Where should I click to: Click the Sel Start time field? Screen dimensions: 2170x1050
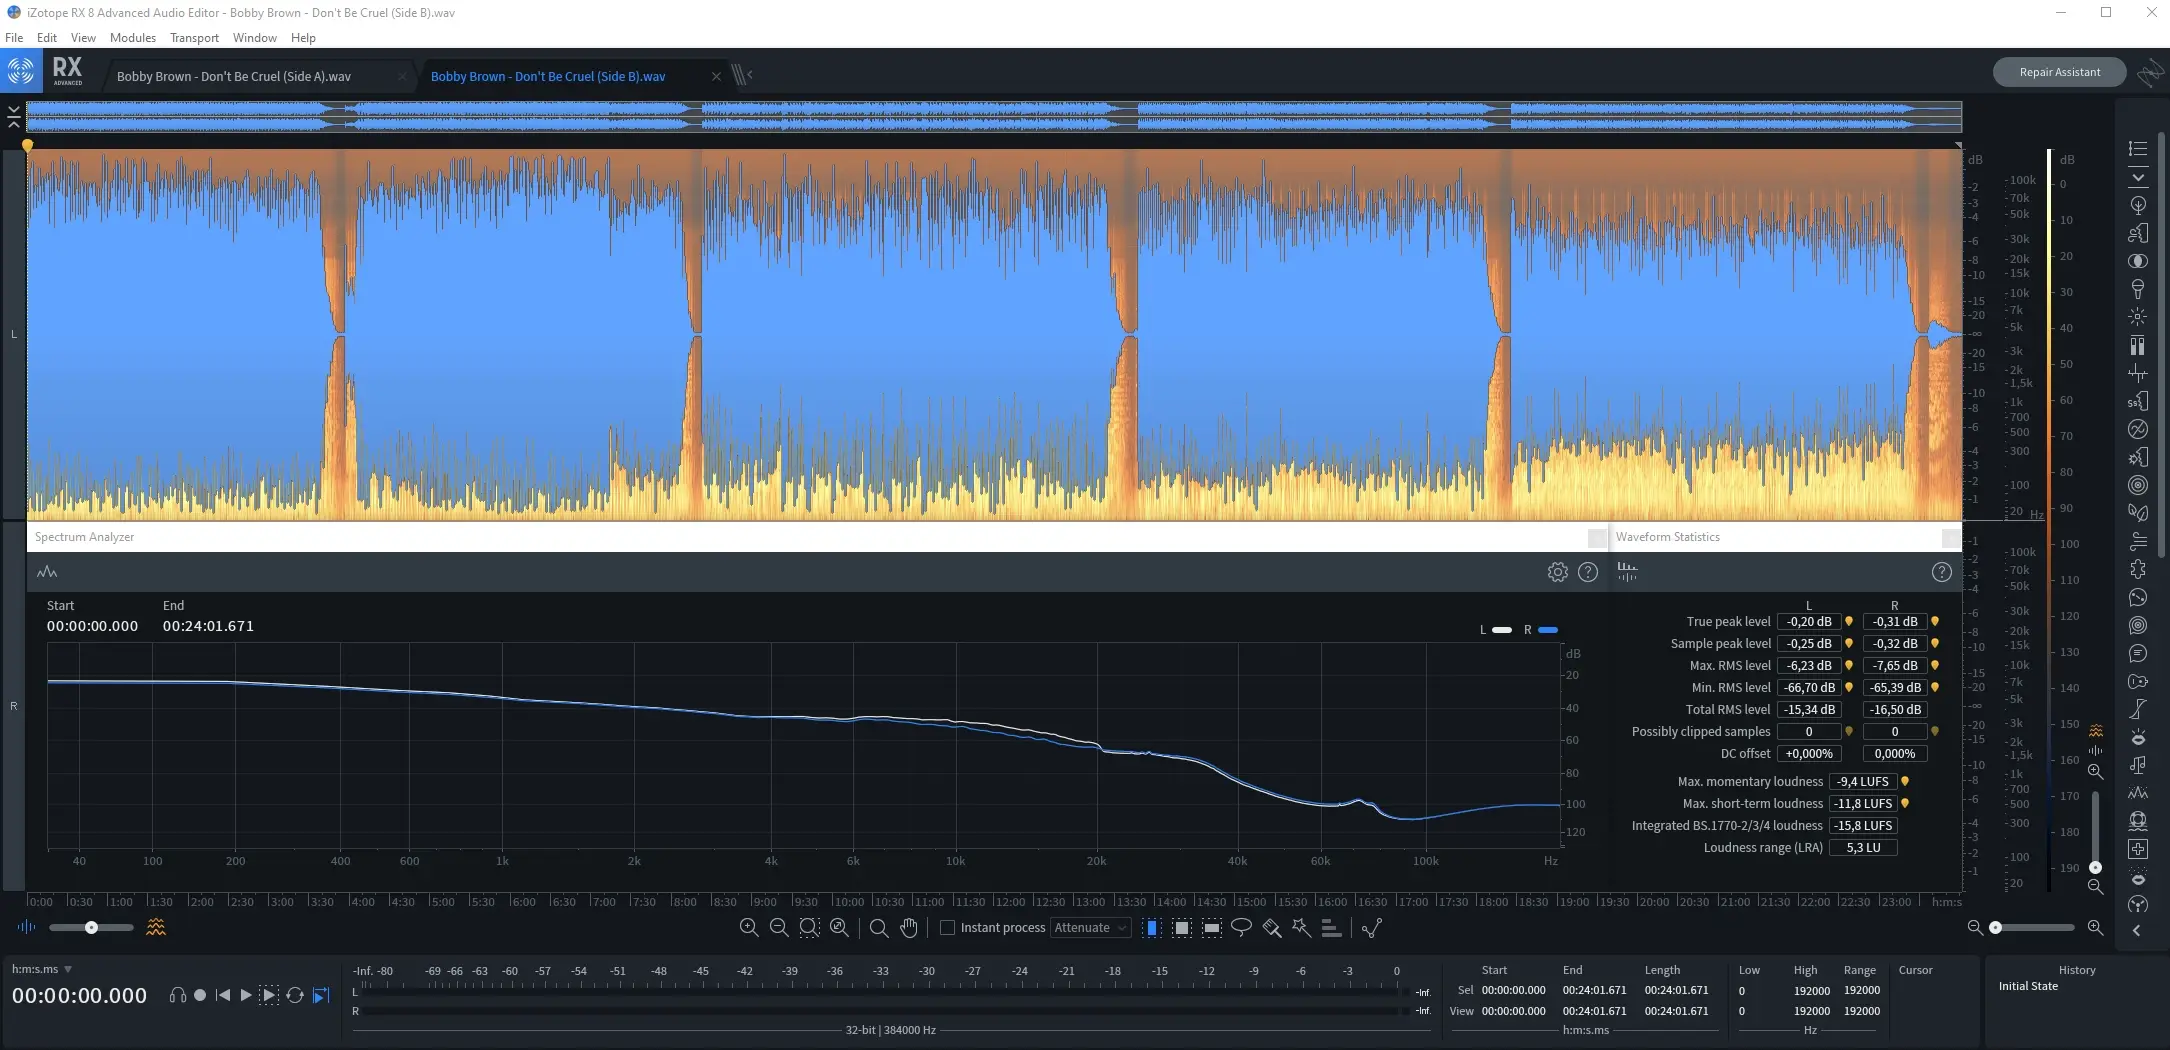click(1513, 990)
